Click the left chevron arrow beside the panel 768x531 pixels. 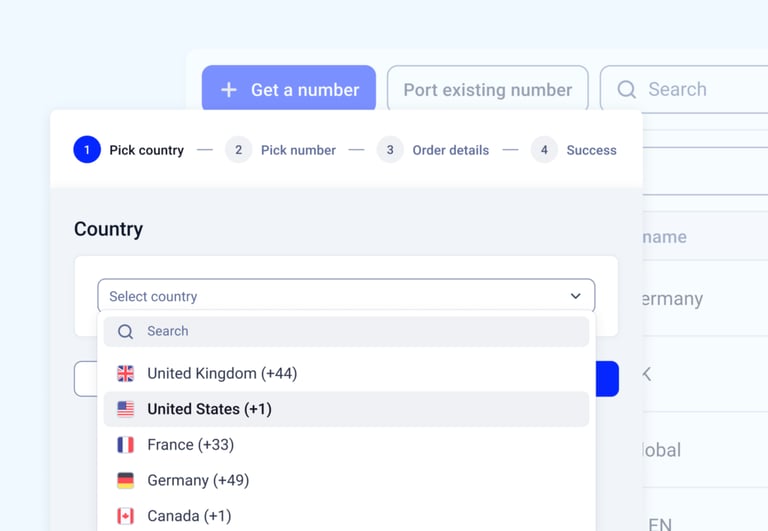(647, 374)
